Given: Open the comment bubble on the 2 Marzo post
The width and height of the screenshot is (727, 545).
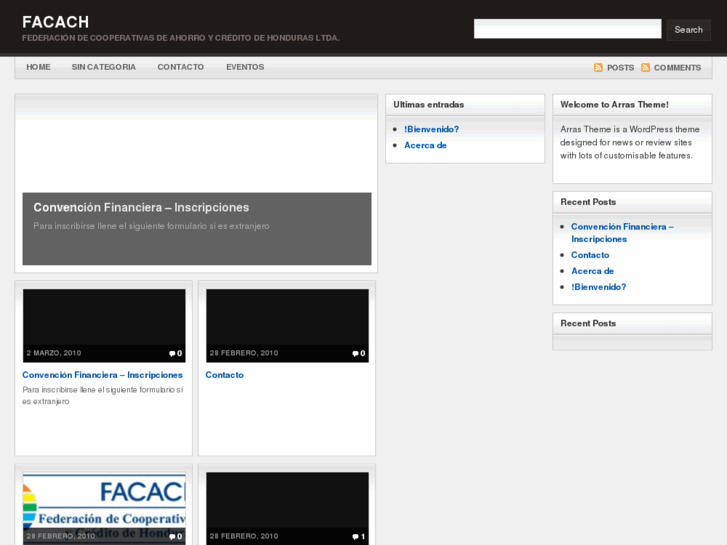Looking at the screenshot, I should tap(176, 353).
